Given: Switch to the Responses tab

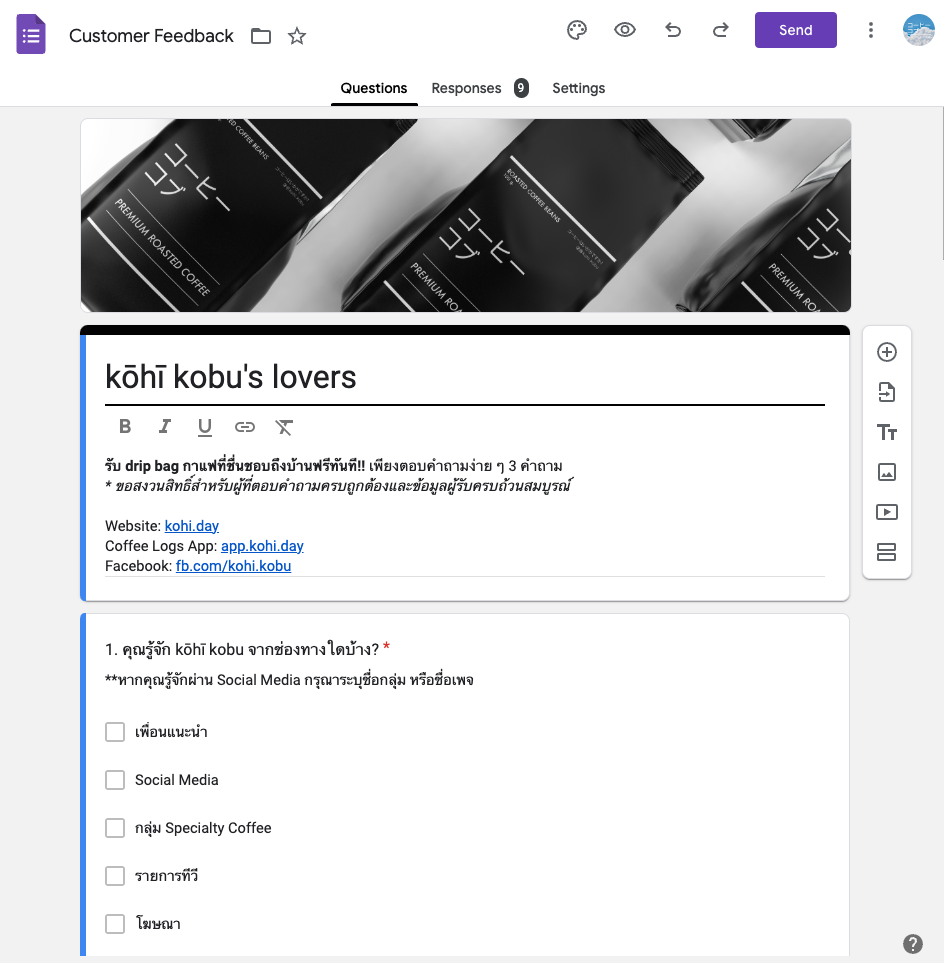Looking at the screenshot, I should click(466, 88).
